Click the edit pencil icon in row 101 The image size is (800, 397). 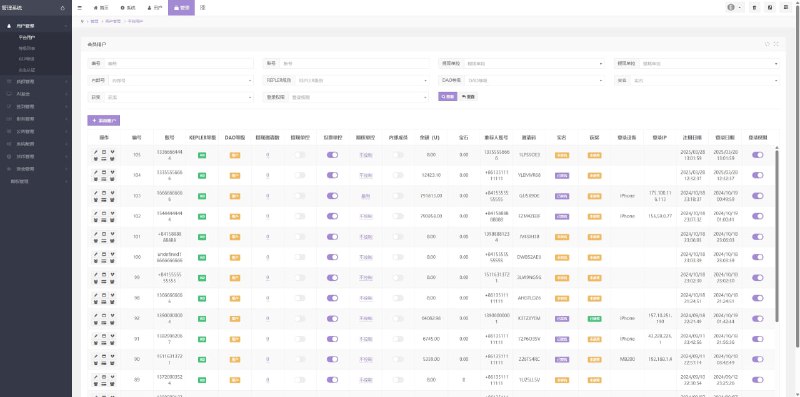pos(95,234)
